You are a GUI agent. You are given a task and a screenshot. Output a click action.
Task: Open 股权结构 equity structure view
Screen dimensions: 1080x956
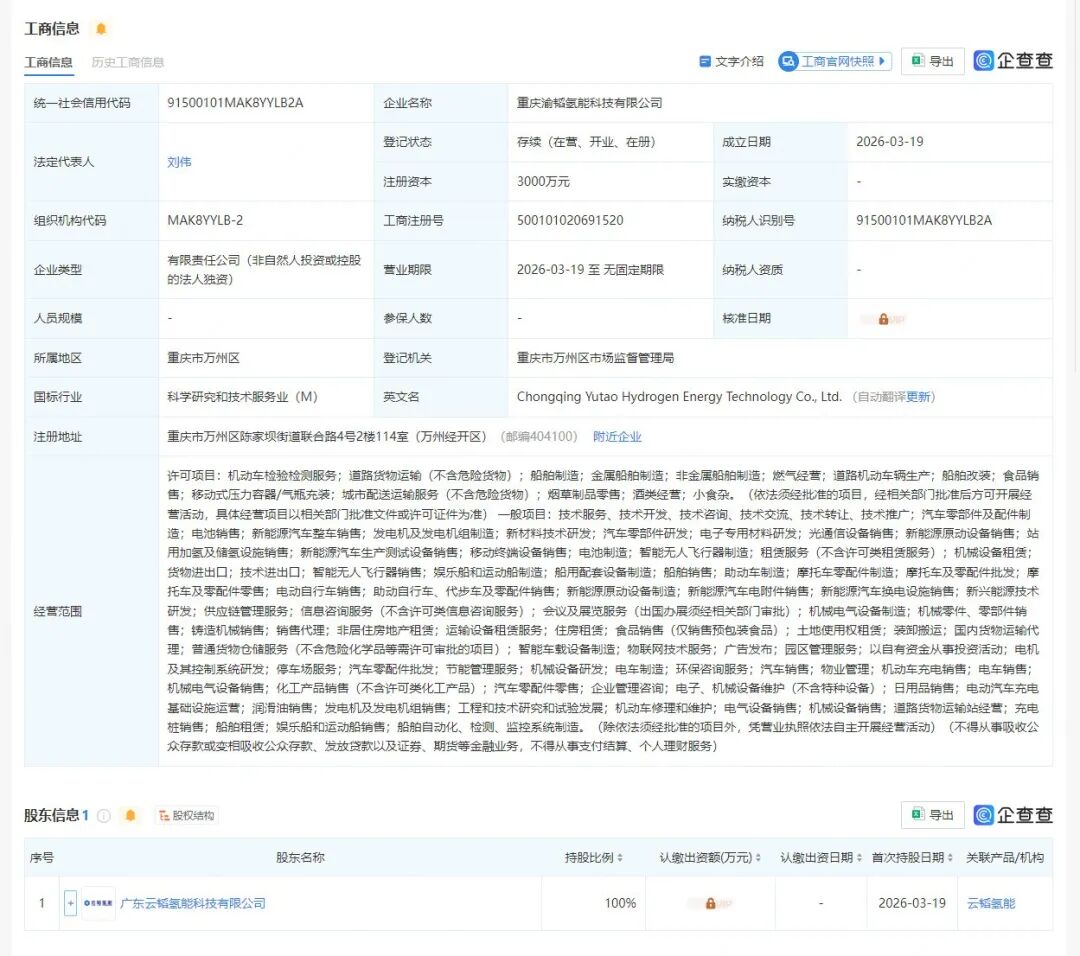click(186, 815)
